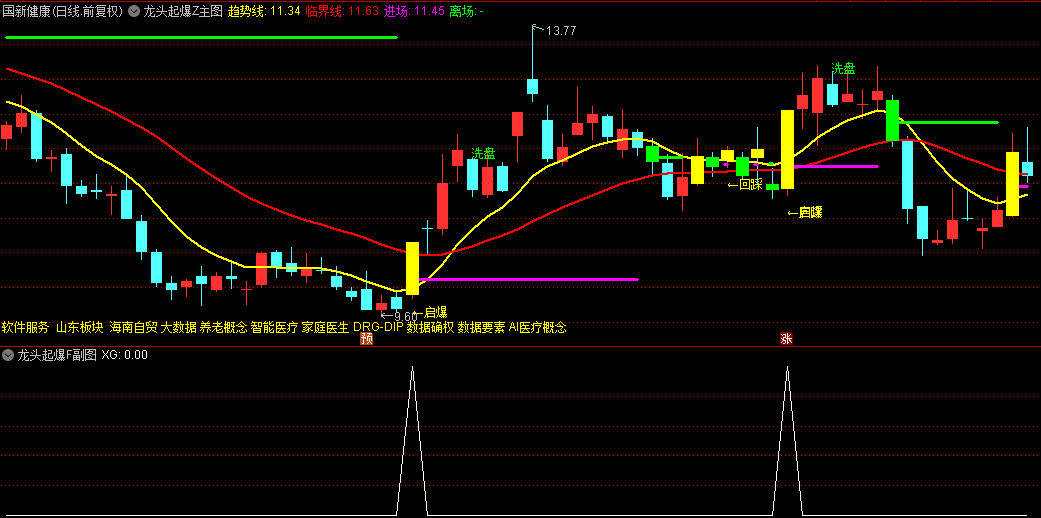Click the 离场: - value label
Image resolution: width=1041 pixels, height=518 pixels.
point(467,11)
